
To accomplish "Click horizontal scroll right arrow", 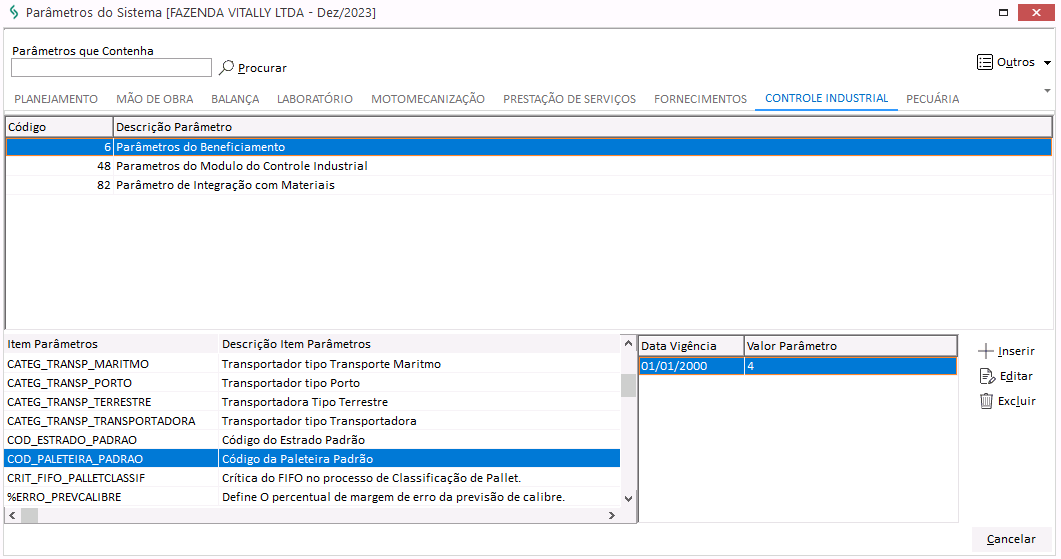I will [x=612, y=516].
